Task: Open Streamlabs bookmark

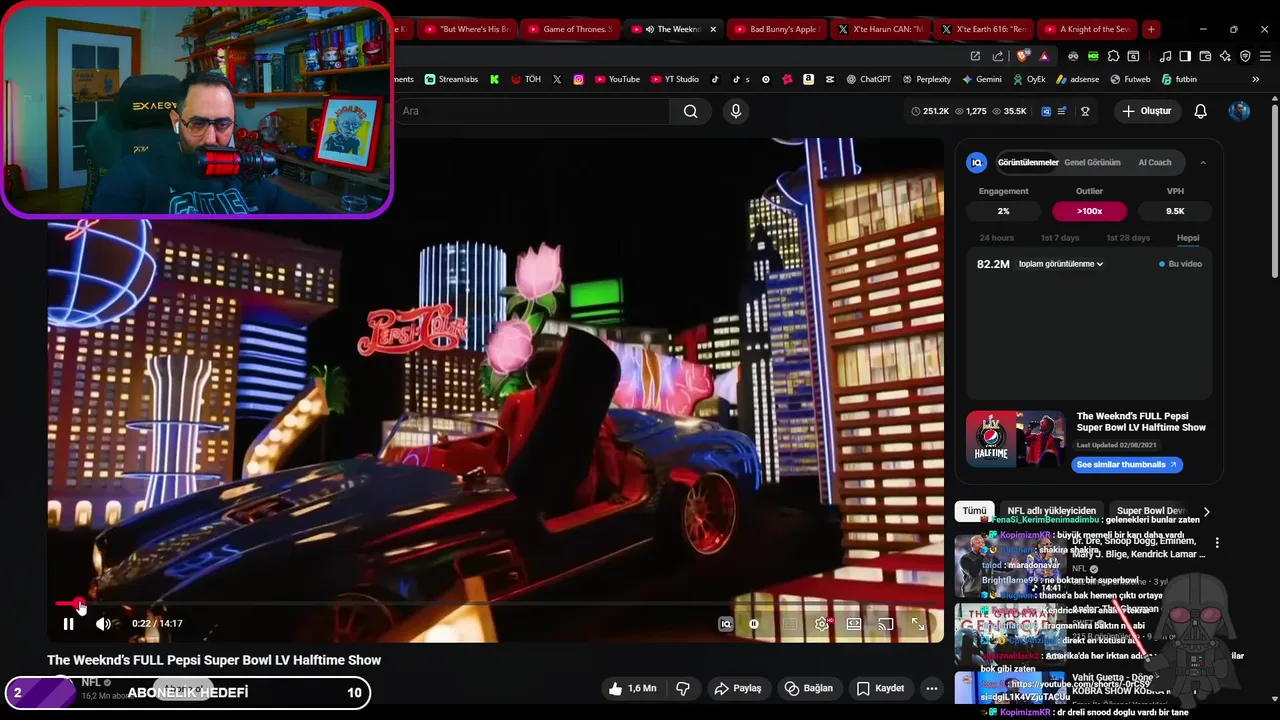Action: pos(451,79)
